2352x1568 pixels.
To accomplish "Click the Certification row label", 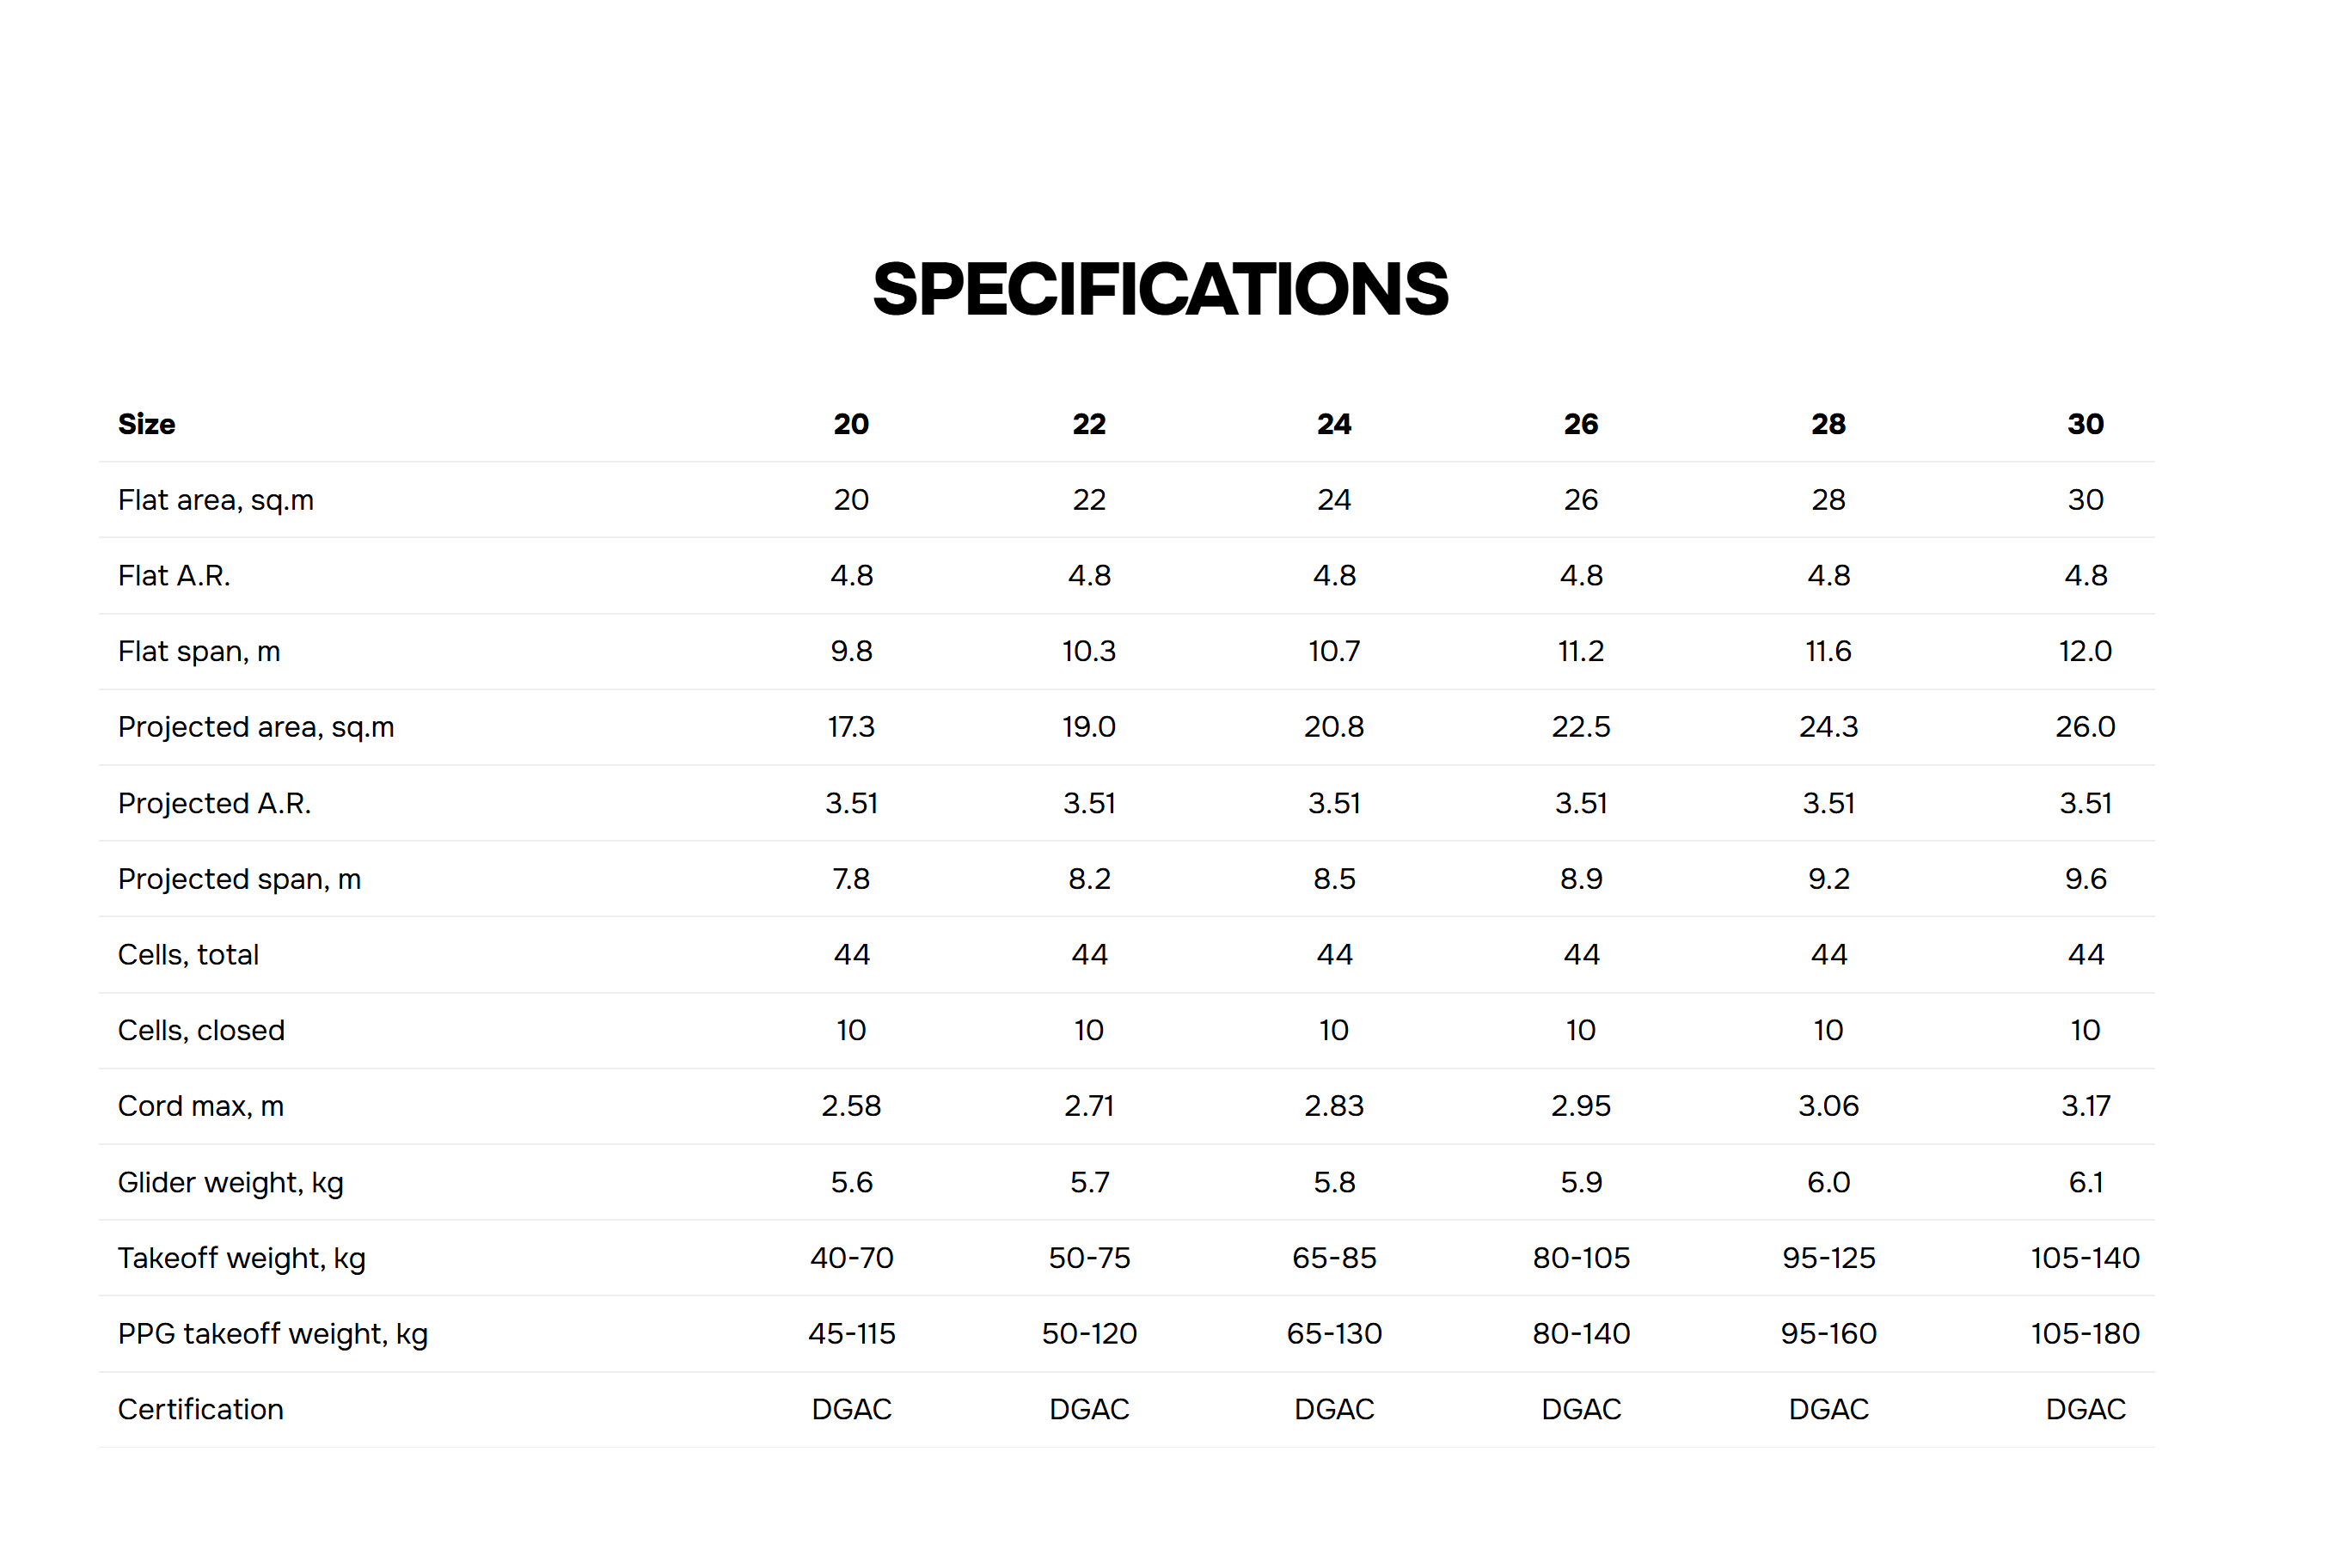I will tap(201, 1410).
